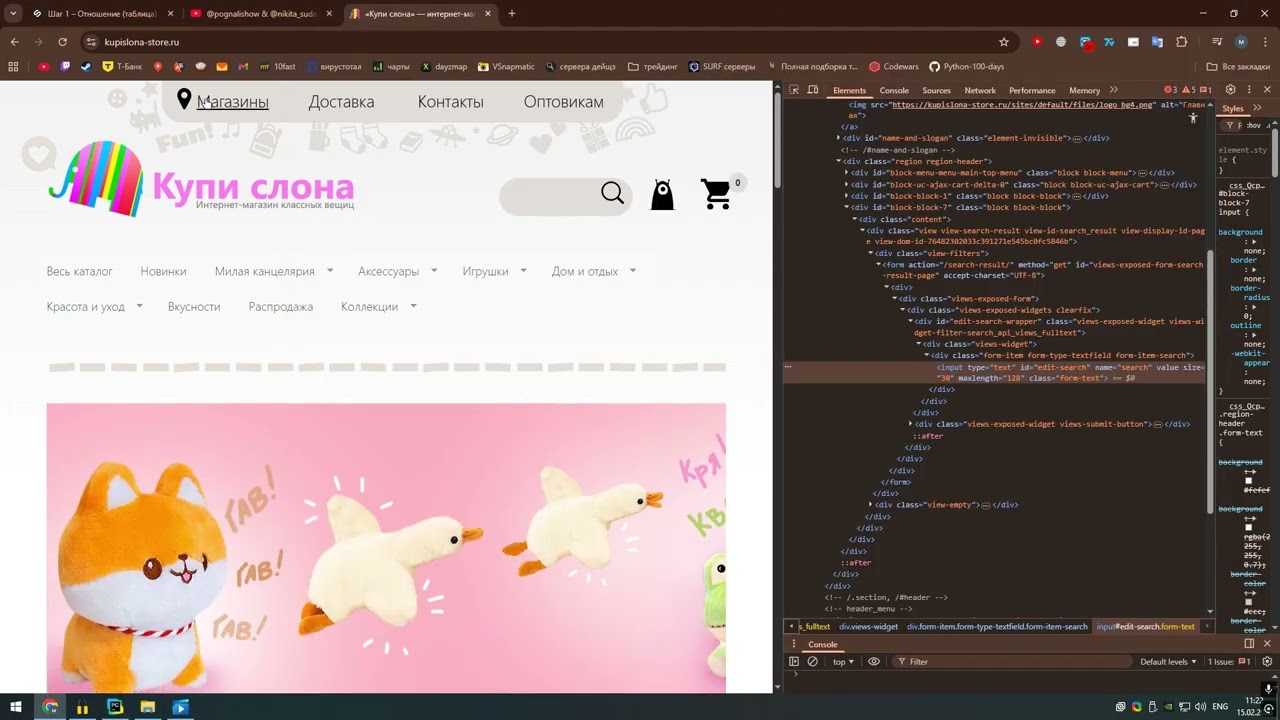Click the rgba background color swatch
This screenshot has width=1280, height=720.
click(1248, 527)
